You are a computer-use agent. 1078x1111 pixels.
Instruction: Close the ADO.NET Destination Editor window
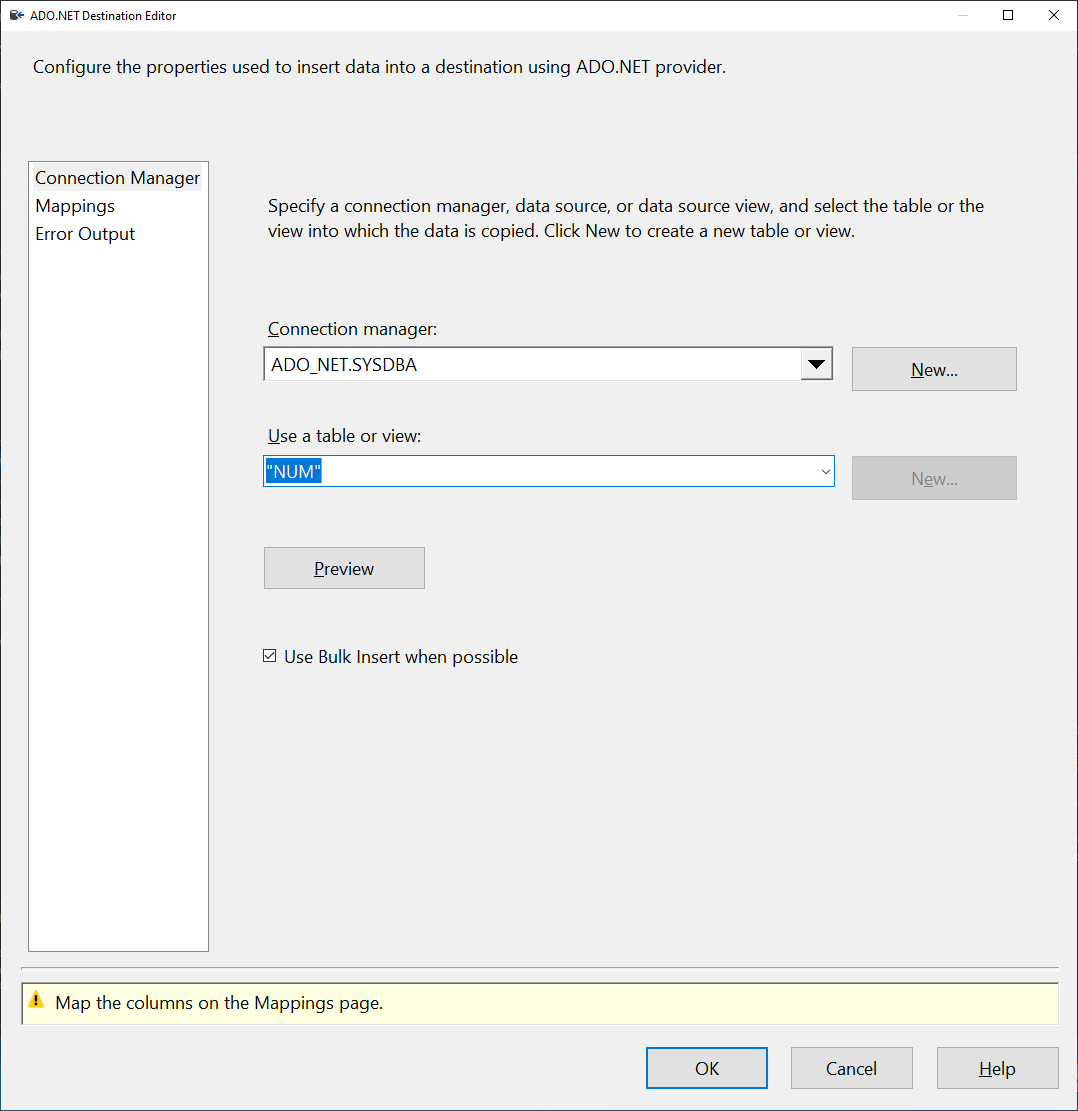pyautogui.click(x=1054, y=15)
